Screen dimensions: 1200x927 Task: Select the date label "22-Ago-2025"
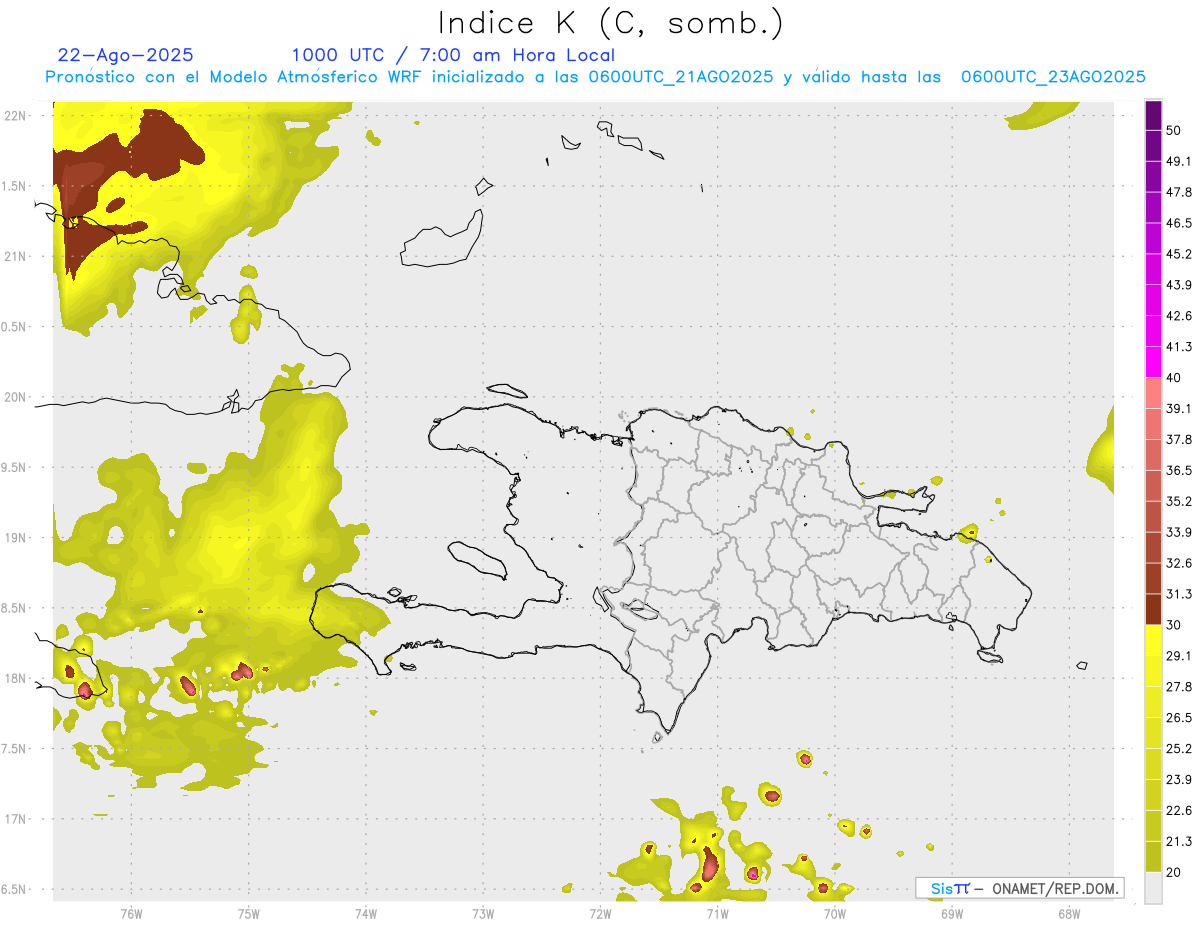[x=126, y=55]
